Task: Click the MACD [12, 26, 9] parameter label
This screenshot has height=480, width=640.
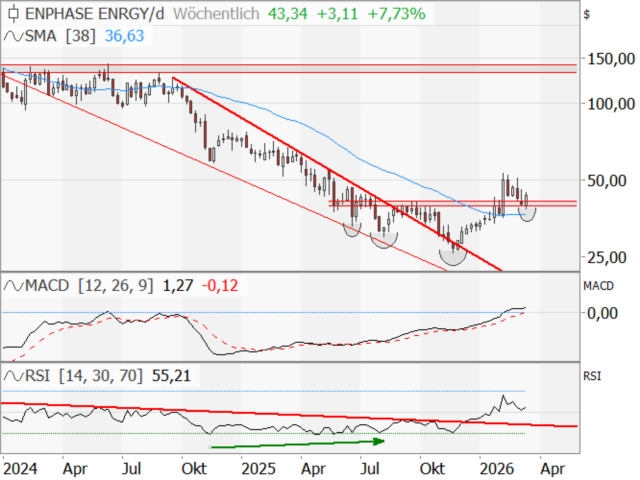Action: (x=89, y=285)
